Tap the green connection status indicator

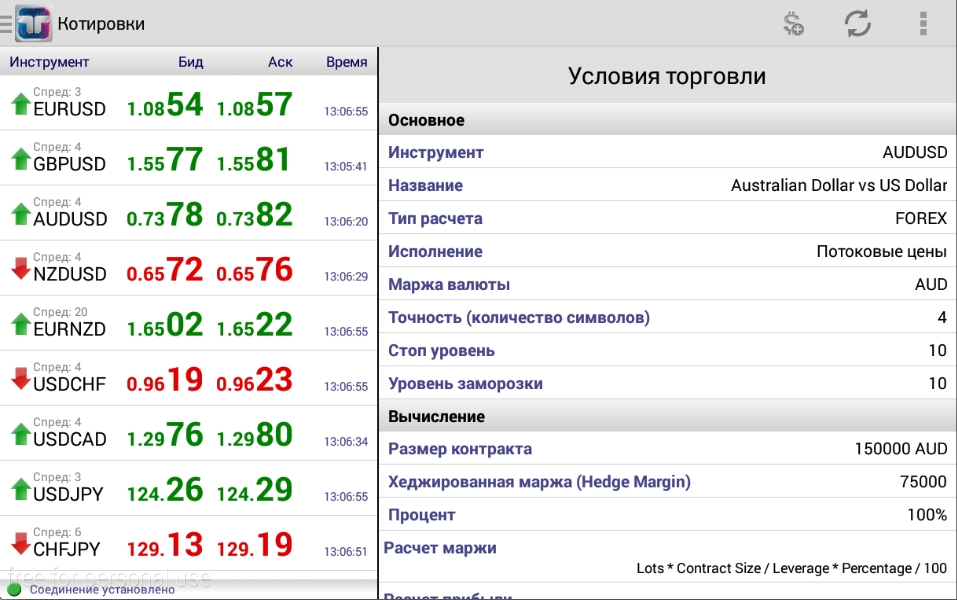[x=15, y=590]
